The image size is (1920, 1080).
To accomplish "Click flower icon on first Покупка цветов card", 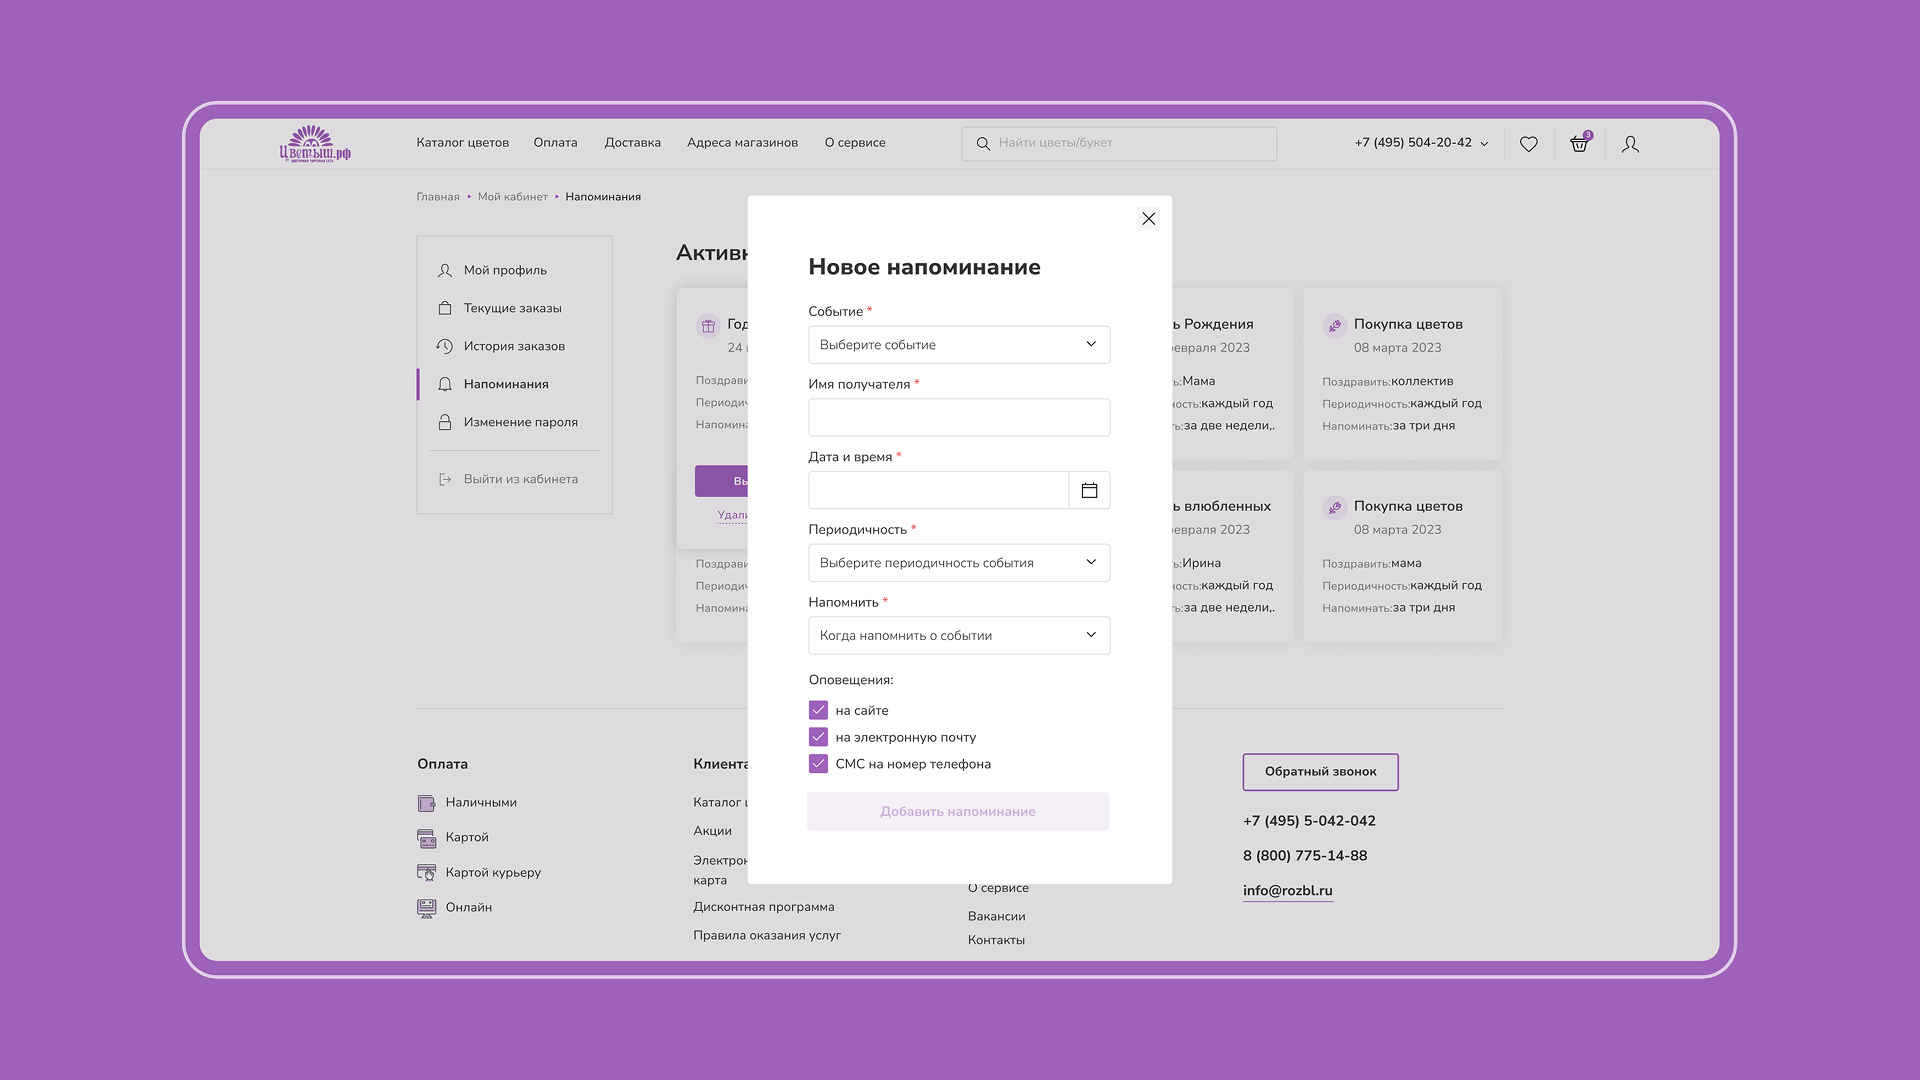I will pos(1334,325).
